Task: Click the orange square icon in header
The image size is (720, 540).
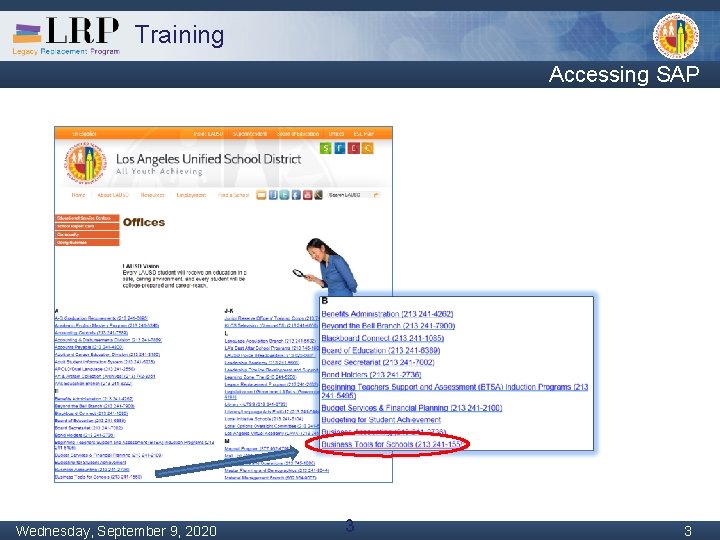Action: 367,148
